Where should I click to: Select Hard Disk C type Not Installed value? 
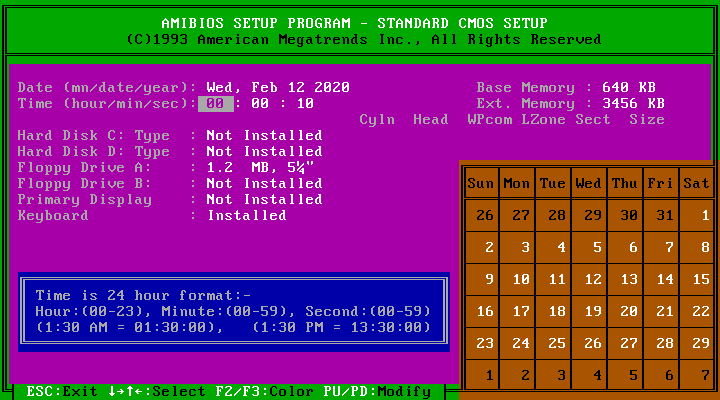pos(264,135)
